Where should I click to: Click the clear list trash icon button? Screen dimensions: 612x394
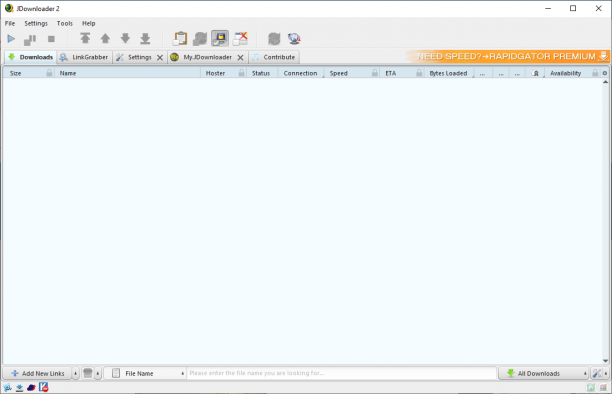(x=88, y=373)
